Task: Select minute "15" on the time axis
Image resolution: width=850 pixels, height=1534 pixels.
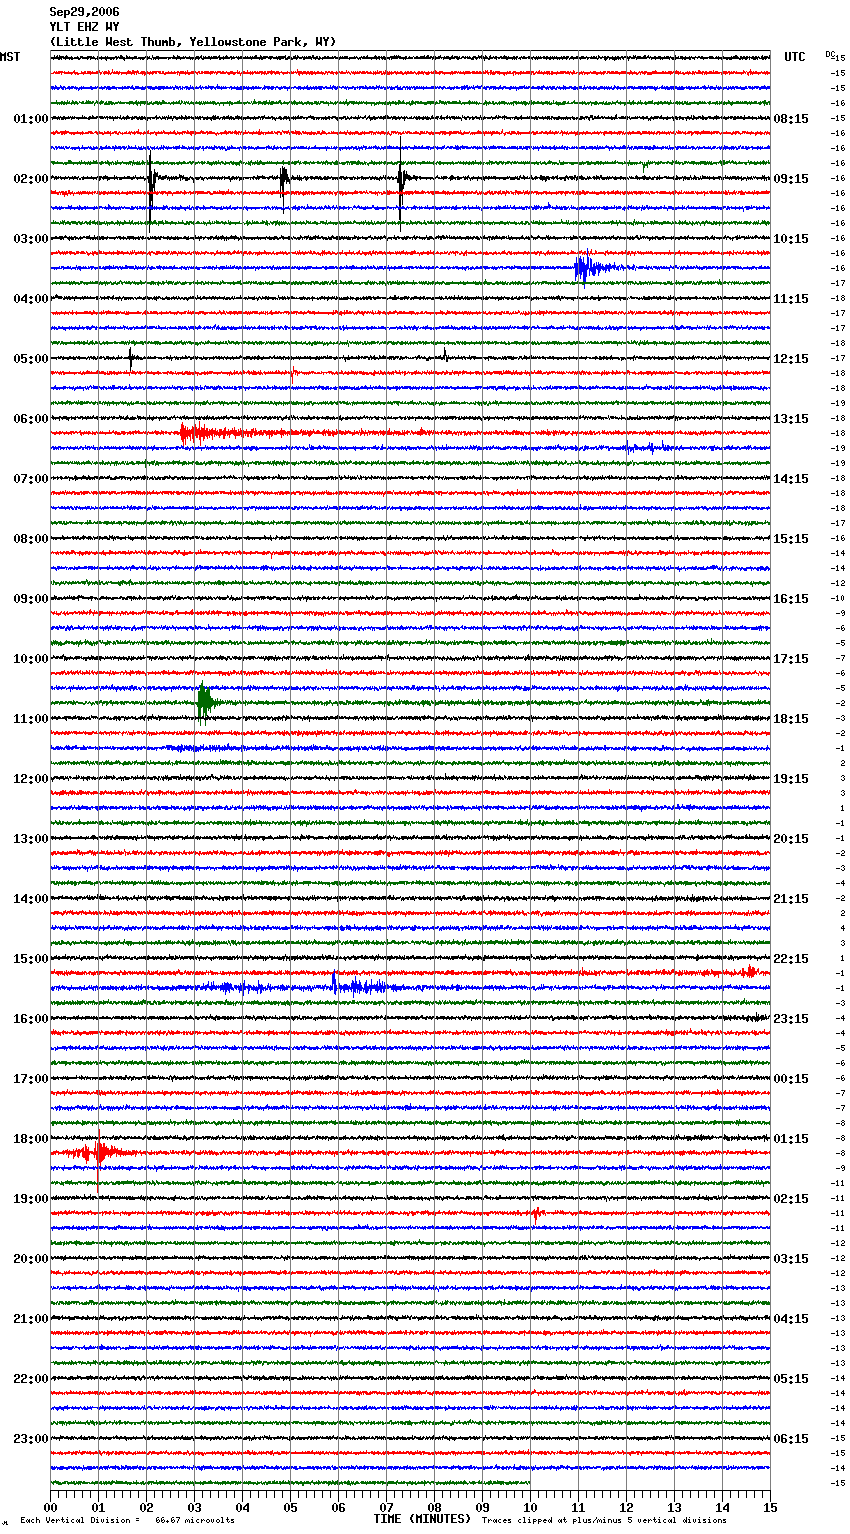Action: tap(770, 1507)
